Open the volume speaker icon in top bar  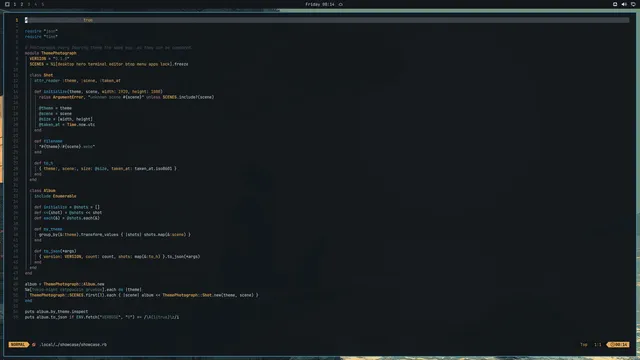coord(624,4)
